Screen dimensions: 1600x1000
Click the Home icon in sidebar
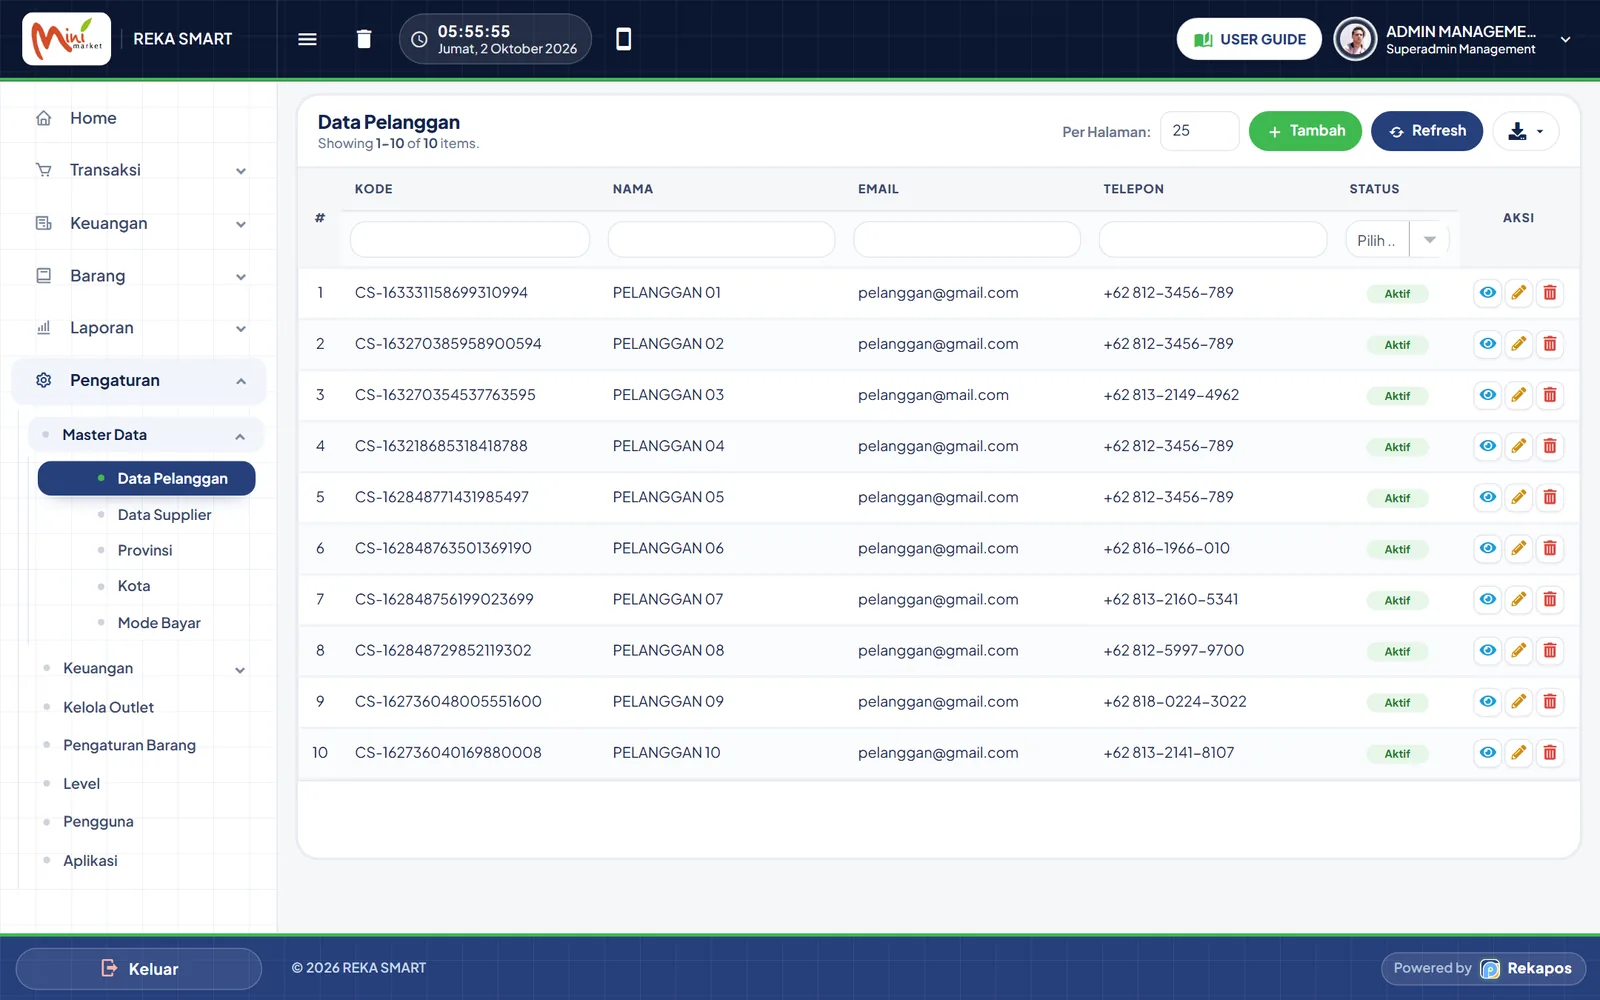(x=44, y=118)
